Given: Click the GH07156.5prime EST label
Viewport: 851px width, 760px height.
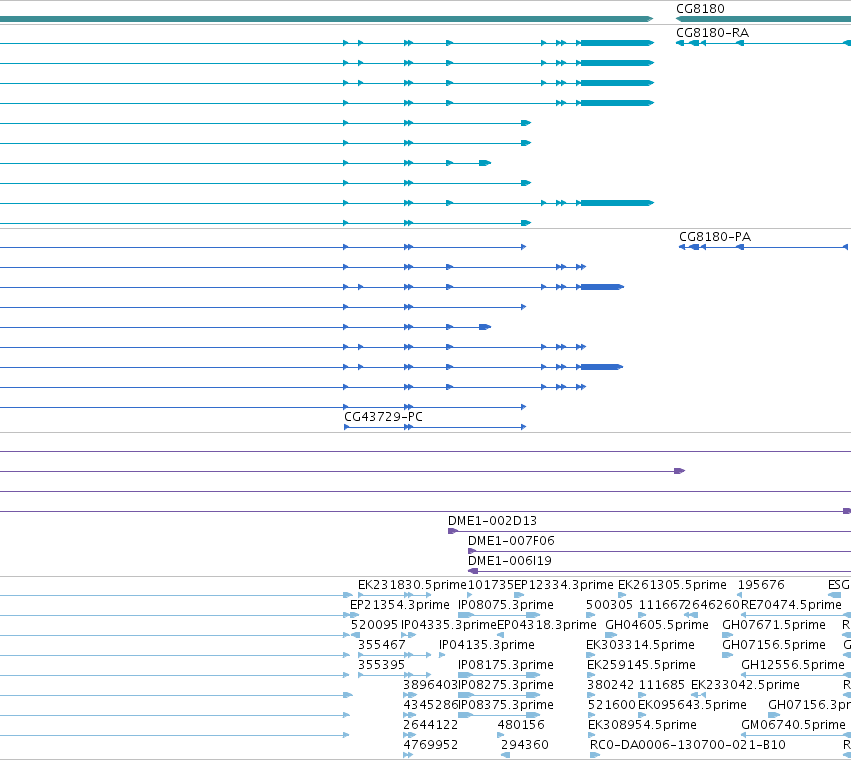Looking at the screenshot, I should [773, 645].
